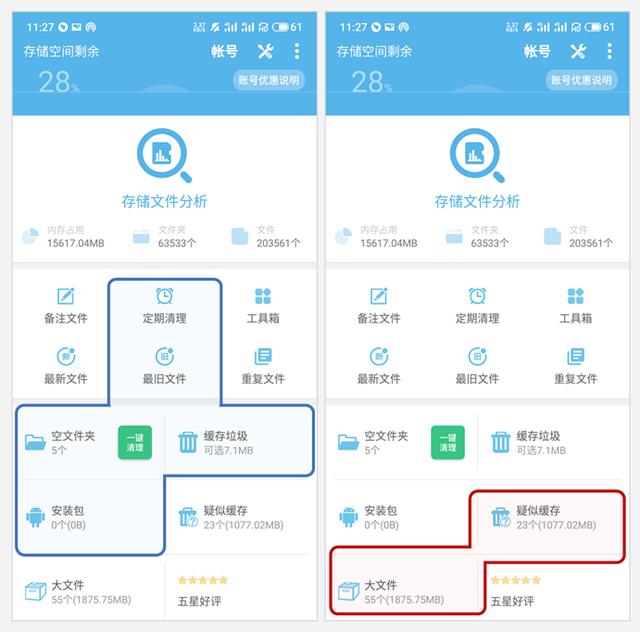Open 工具箱 toolbox icon in right screen
Screen dimensions: 640x632
(x=576, y=296)
